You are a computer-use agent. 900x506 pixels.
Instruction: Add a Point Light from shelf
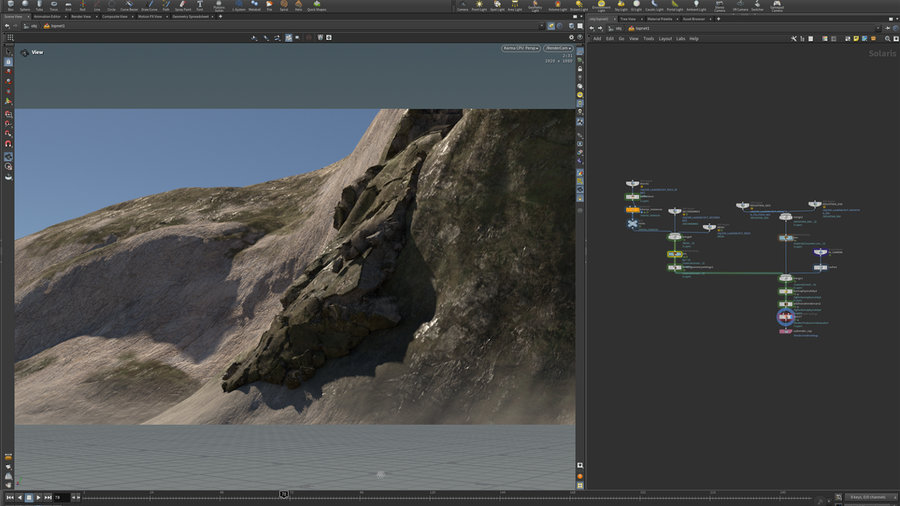click(478, 6)
